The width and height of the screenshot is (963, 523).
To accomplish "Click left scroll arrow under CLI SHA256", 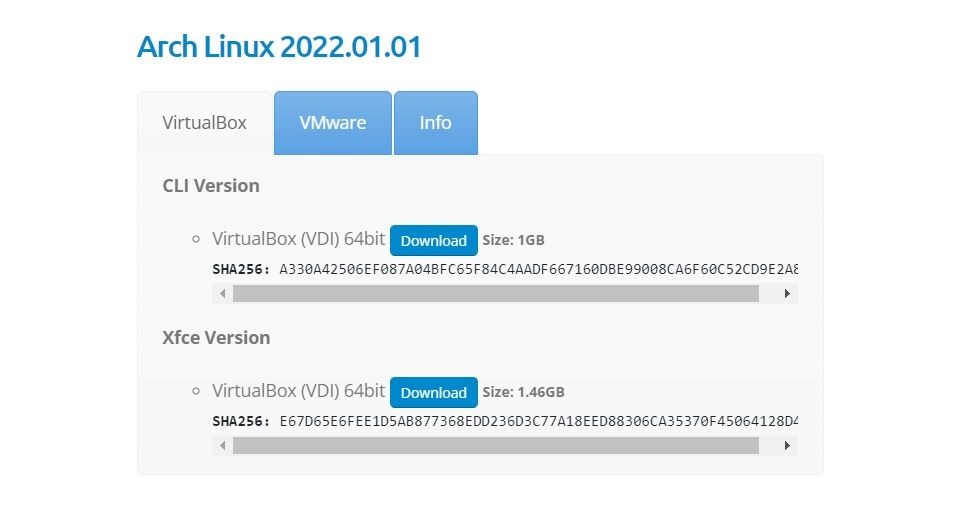I will 222,293.
